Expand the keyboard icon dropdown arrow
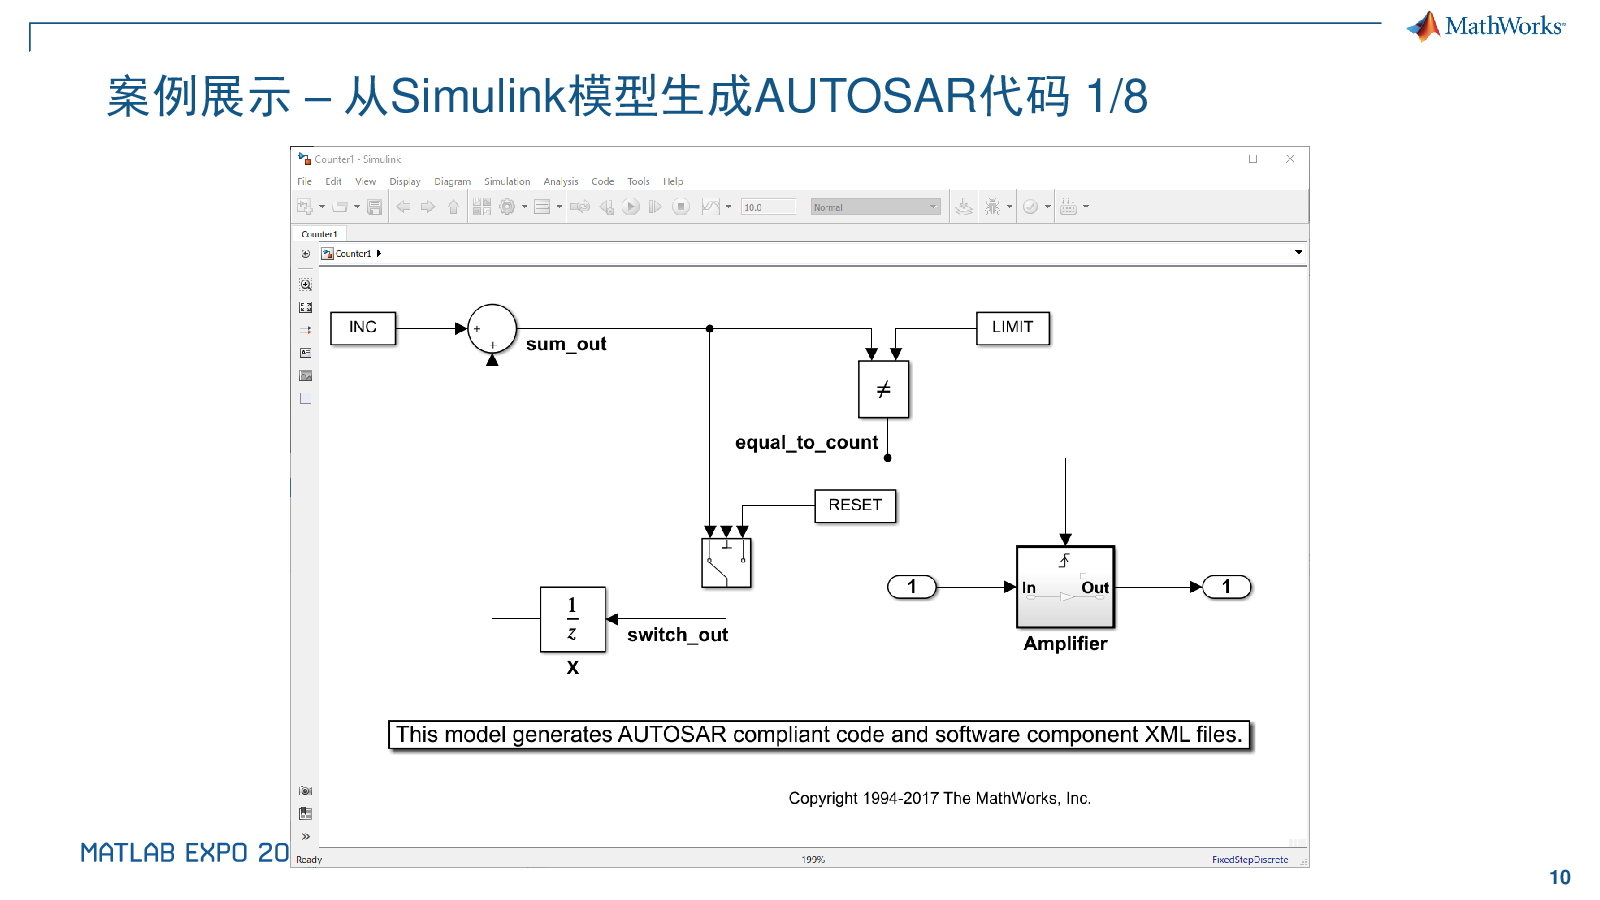 click(x=1086, y=207)
